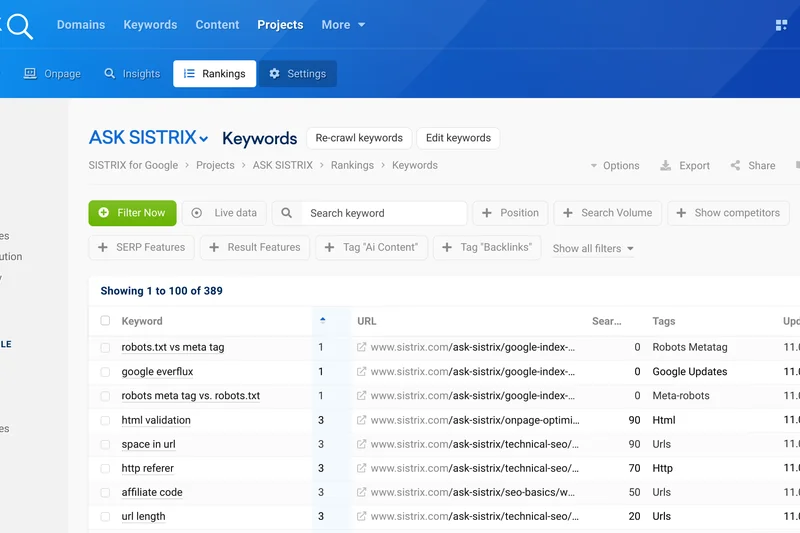Click the Re-crawl keywords button
Screen dimensions: 800x533
pos(359,138)
